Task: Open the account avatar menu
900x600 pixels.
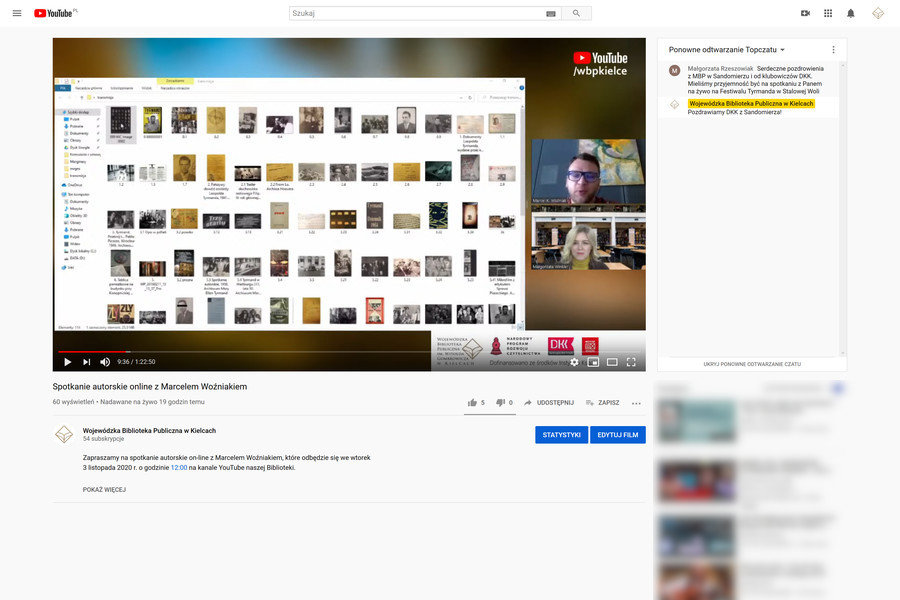Action: point(878,13)
